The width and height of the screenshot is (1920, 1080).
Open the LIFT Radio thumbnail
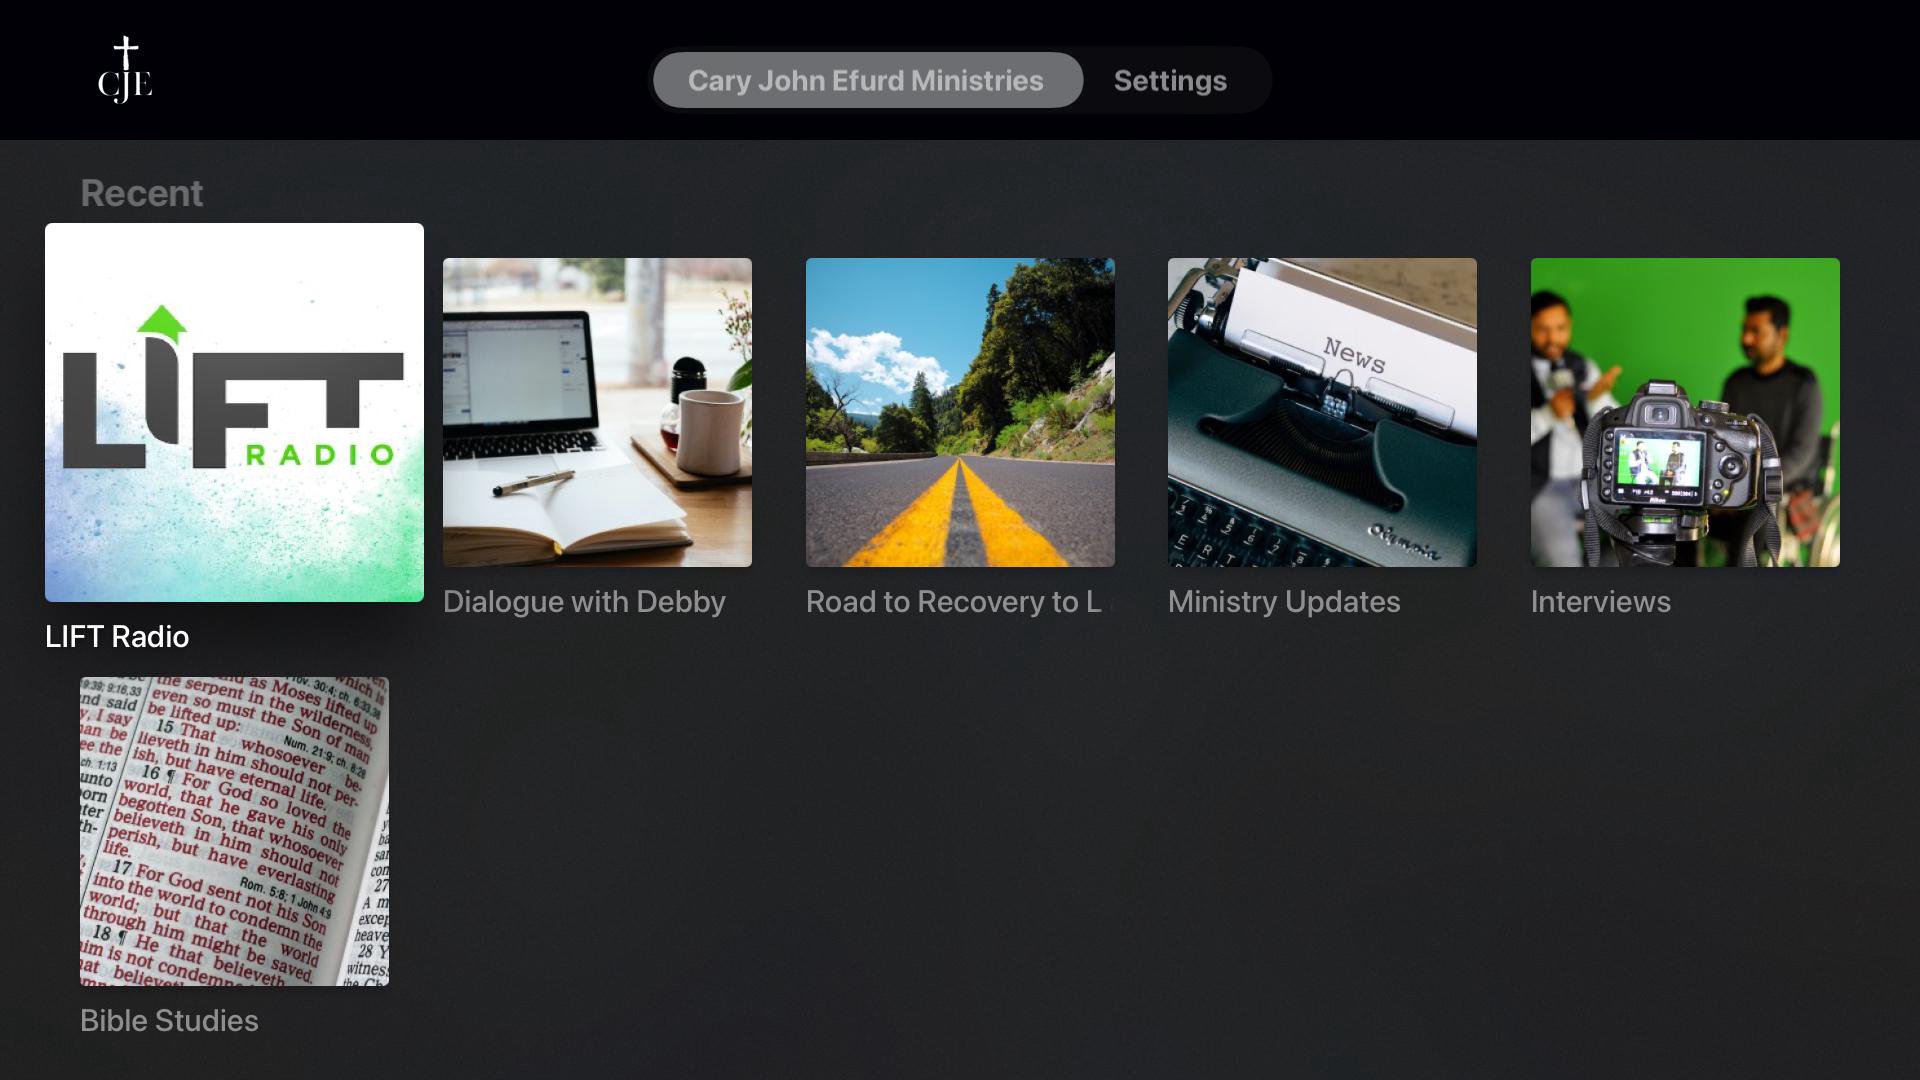[x=234, y=412]
